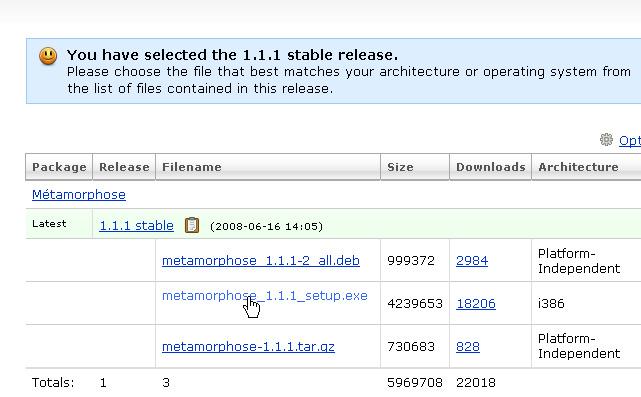Download metamorphose-1.1.1.tar.gz

(x=248, y=347)
